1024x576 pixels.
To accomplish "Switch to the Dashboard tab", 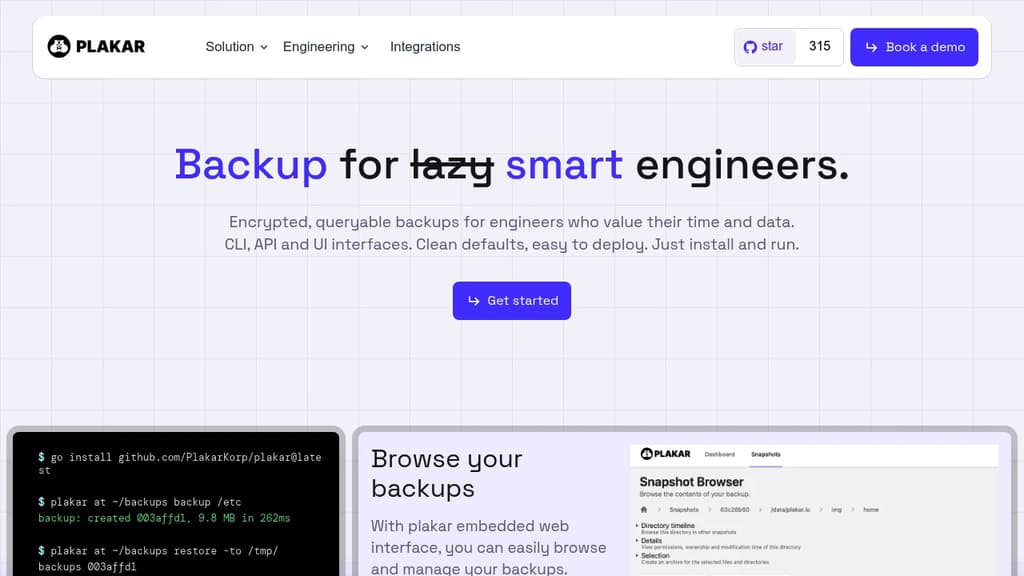I will point(720,455).
